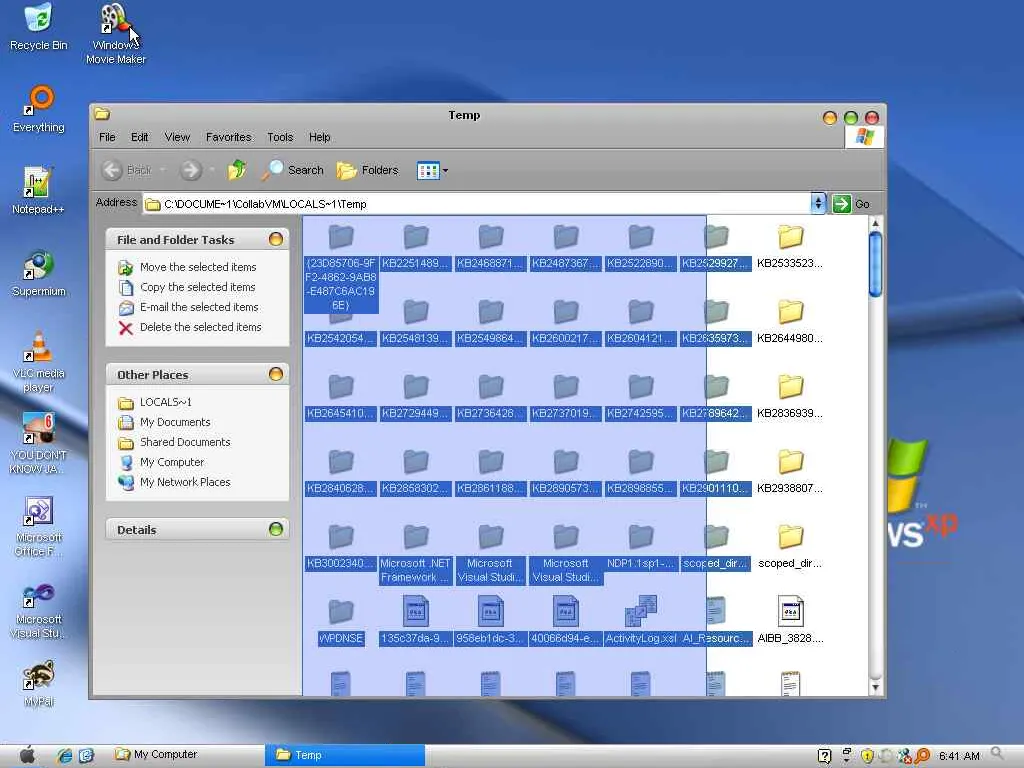Click E-mail the selected items
1024x768 pixels.
click(189, 307)
